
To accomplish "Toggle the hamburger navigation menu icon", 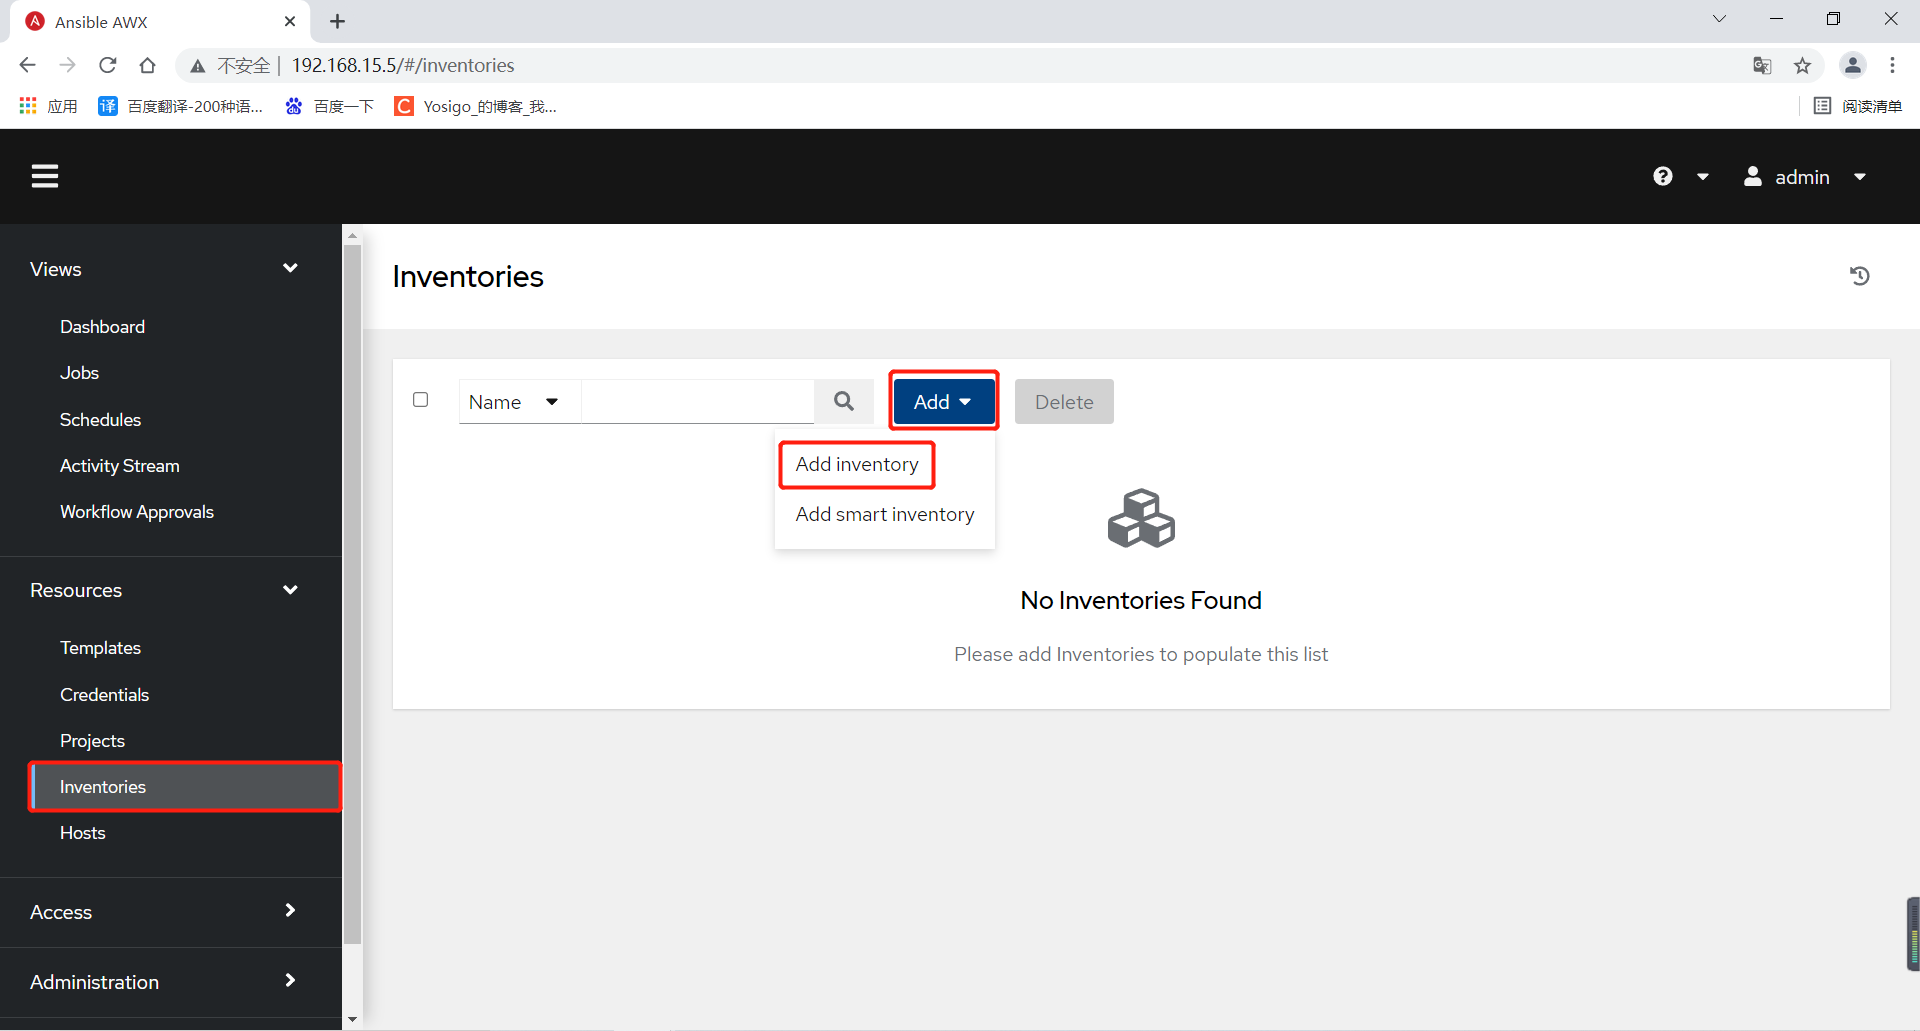I will (45, 176).
